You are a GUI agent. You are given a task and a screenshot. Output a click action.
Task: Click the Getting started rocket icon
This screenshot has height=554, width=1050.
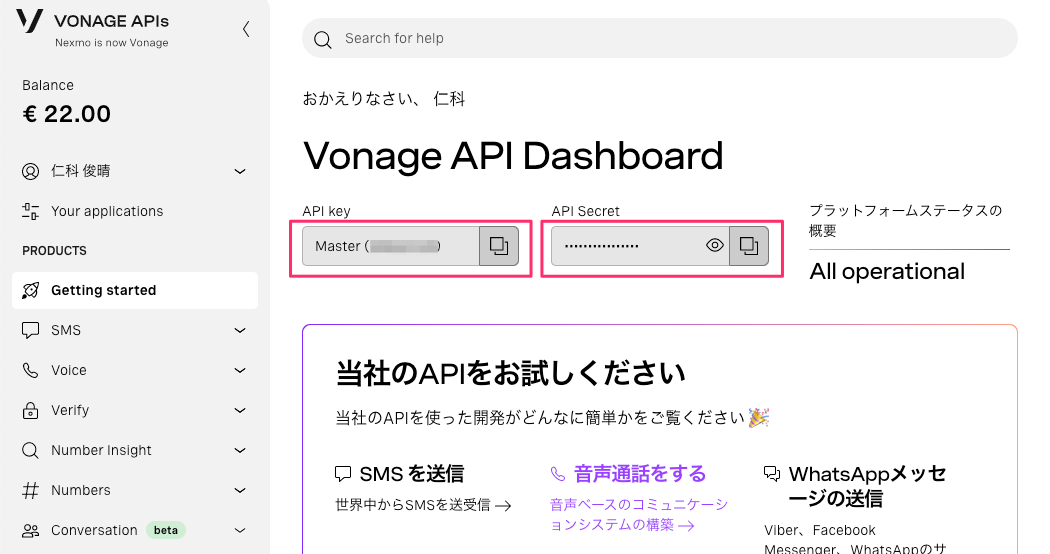(x=30, y=291)
